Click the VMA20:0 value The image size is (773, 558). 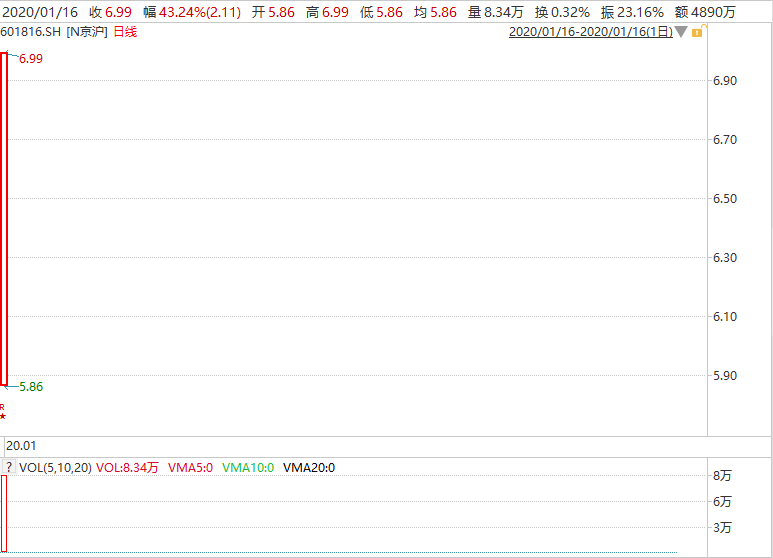click(309, 467)
